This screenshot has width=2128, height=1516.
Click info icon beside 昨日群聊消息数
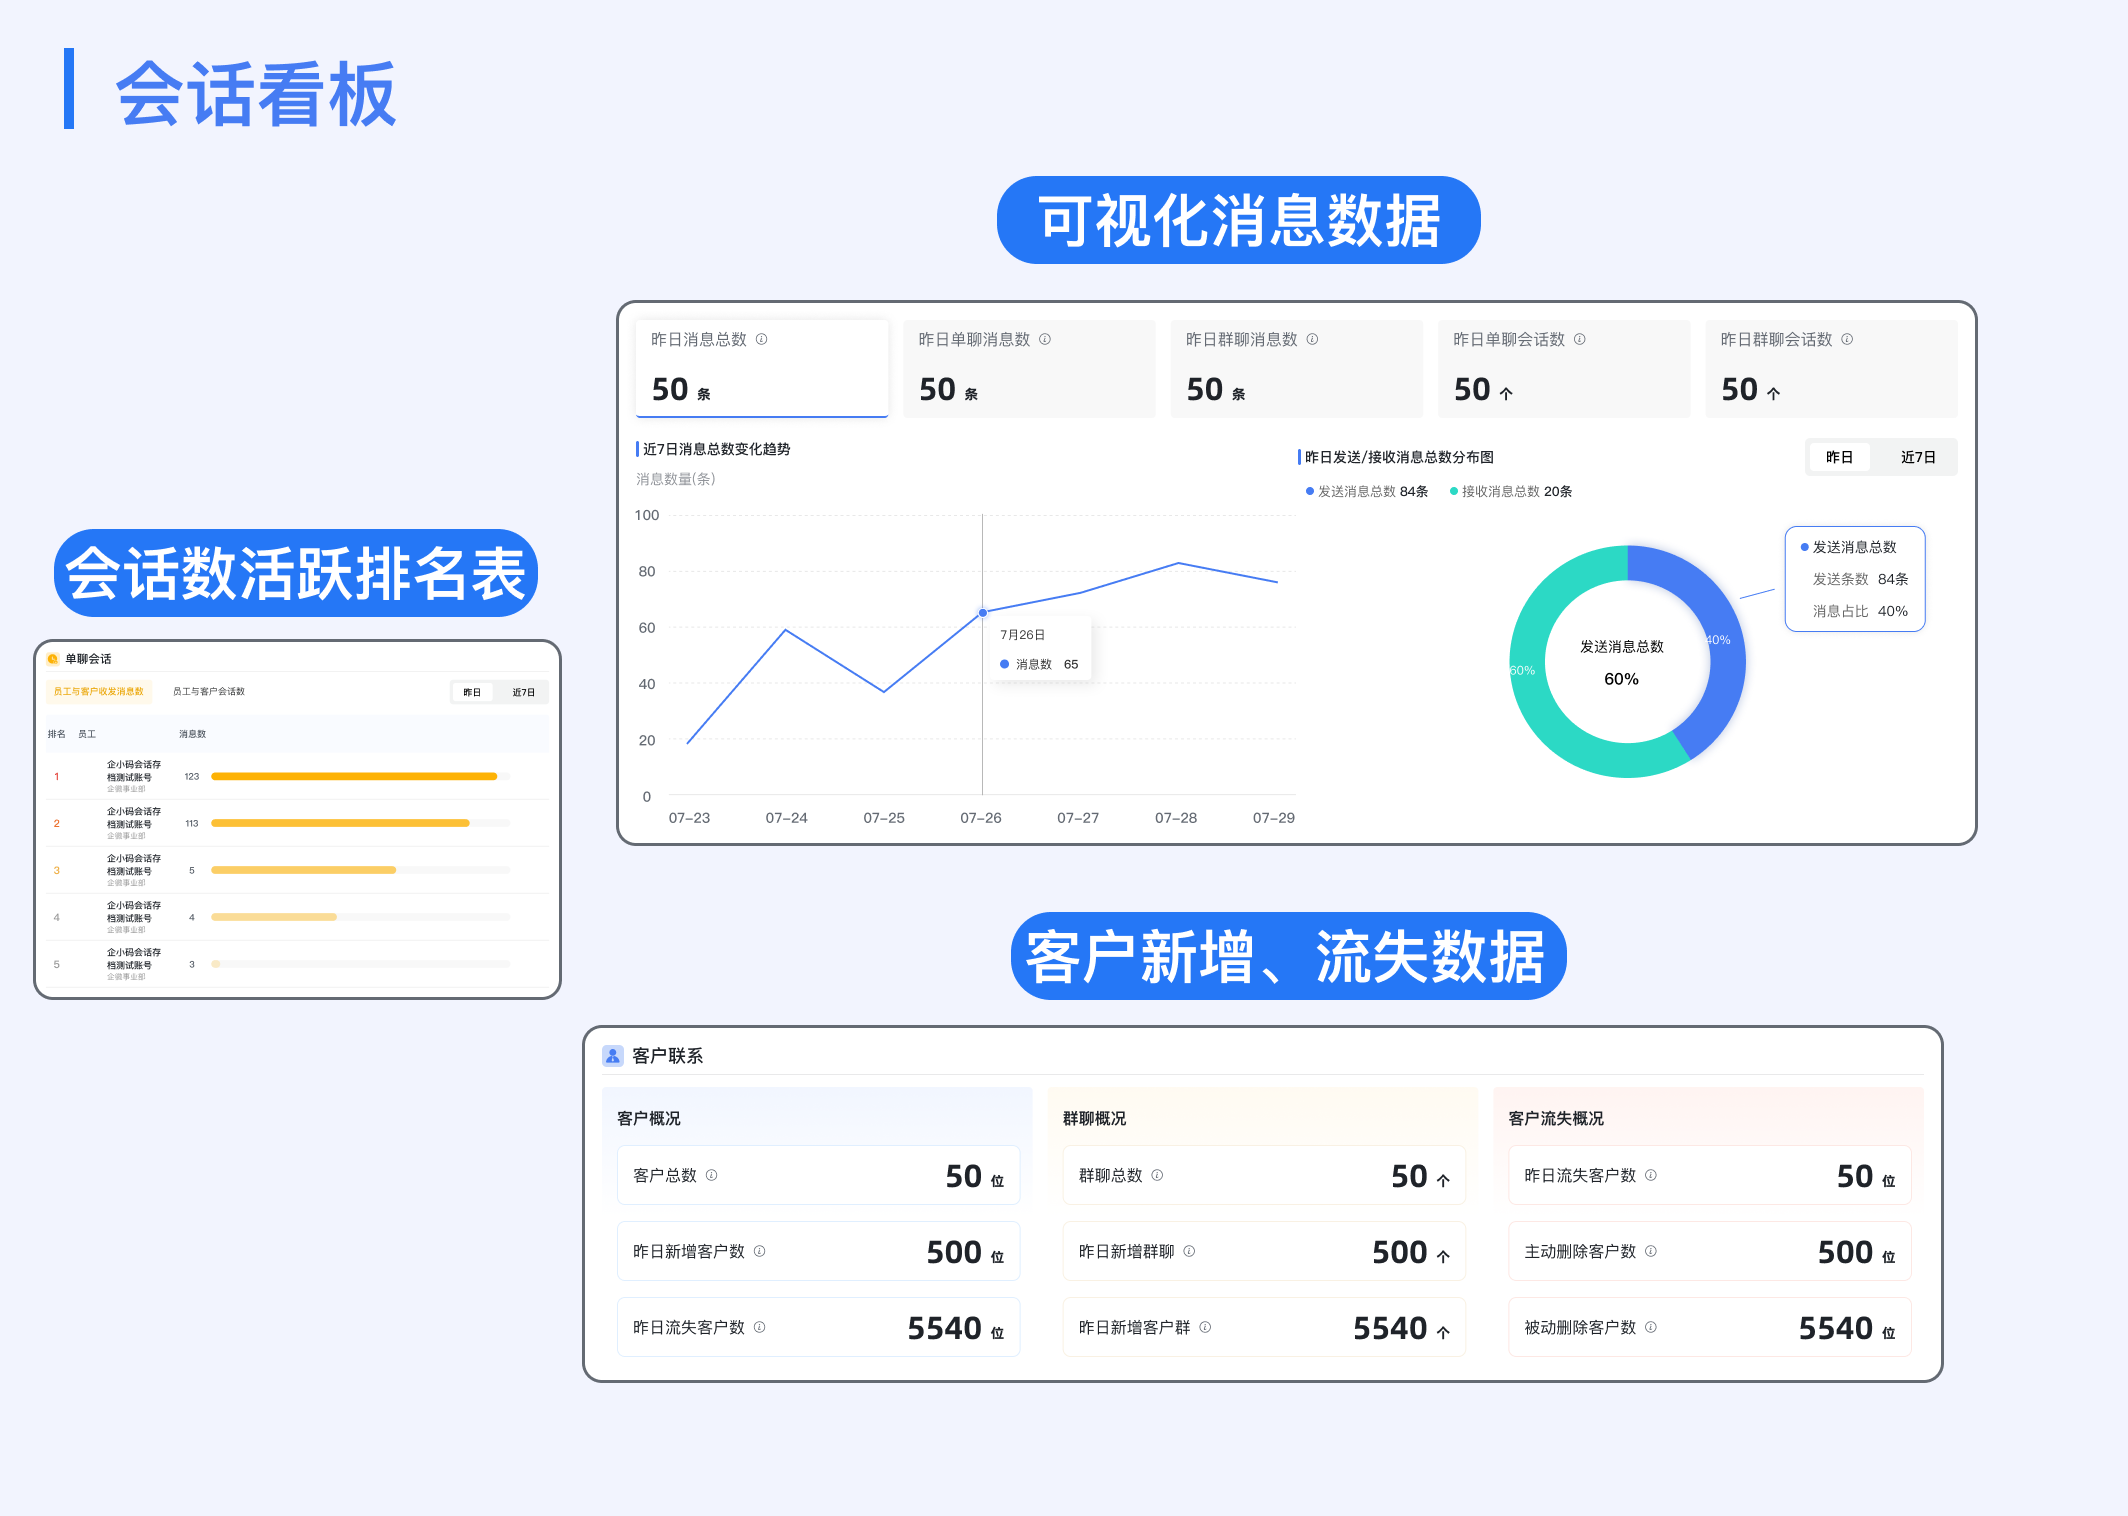point(1312,339)
